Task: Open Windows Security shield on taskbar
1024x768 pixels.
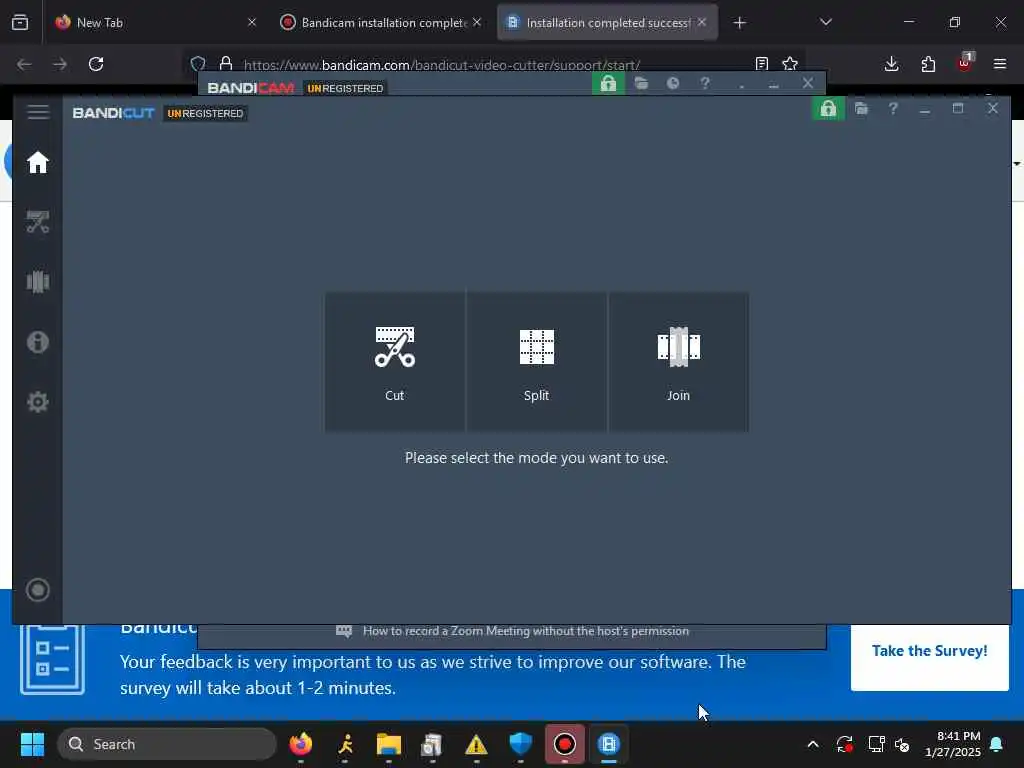Action: coord(520,744)
